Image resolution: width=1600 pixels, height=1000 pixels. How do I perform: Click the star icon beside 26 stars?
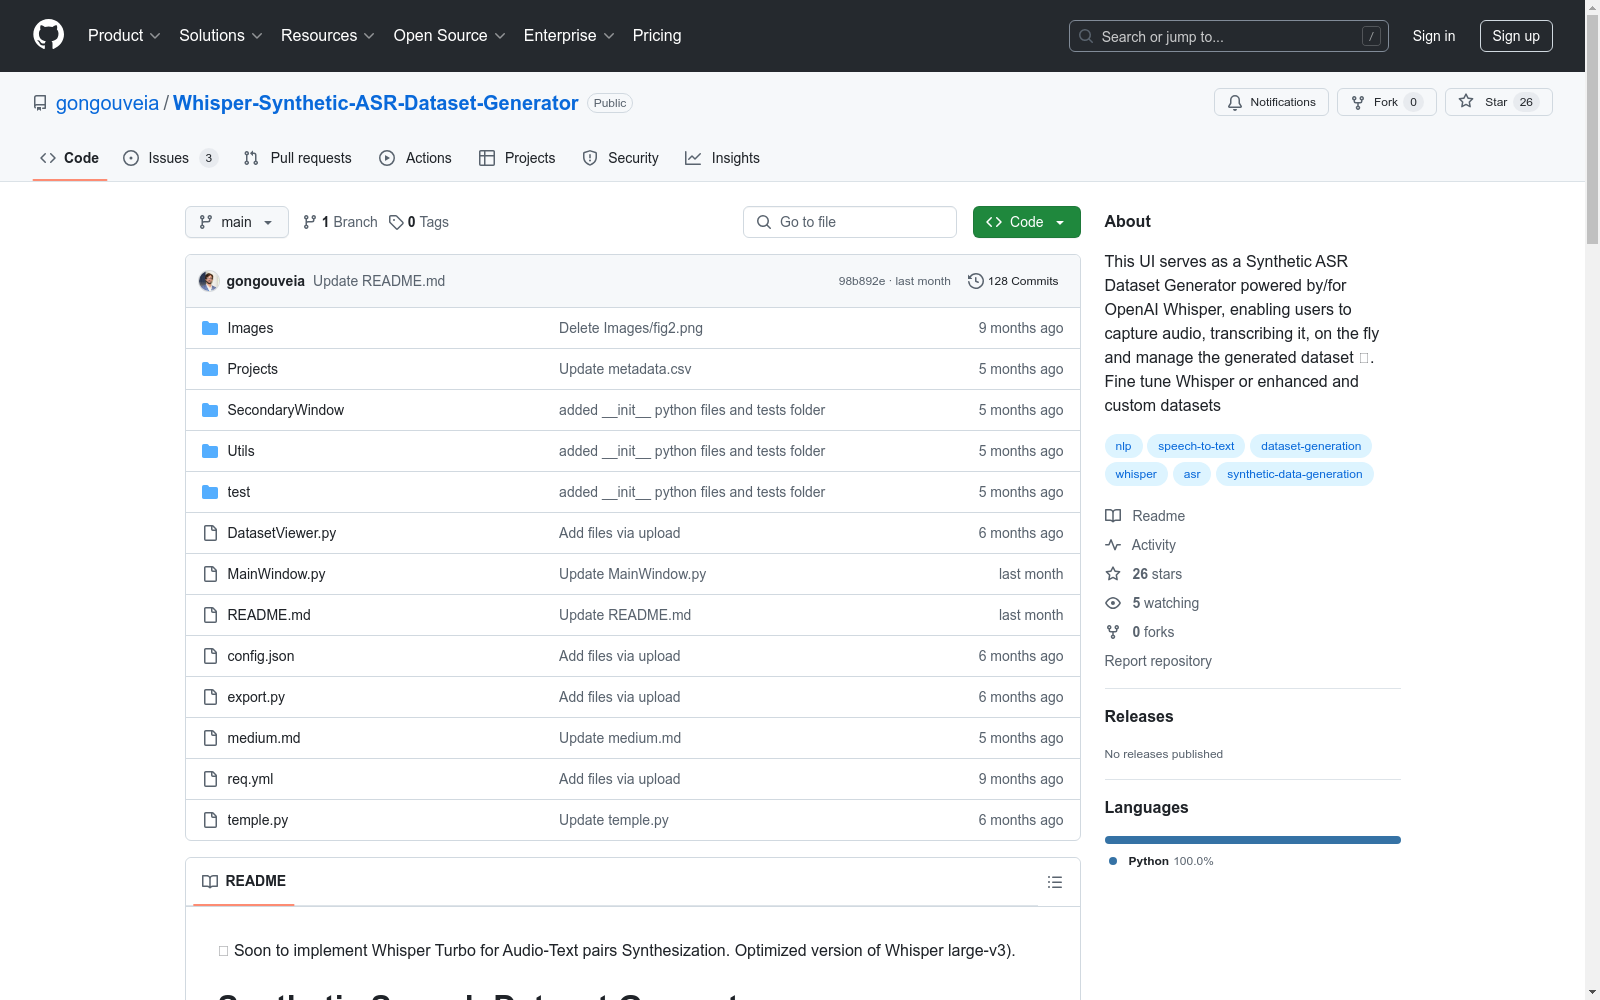[1113, 574]
